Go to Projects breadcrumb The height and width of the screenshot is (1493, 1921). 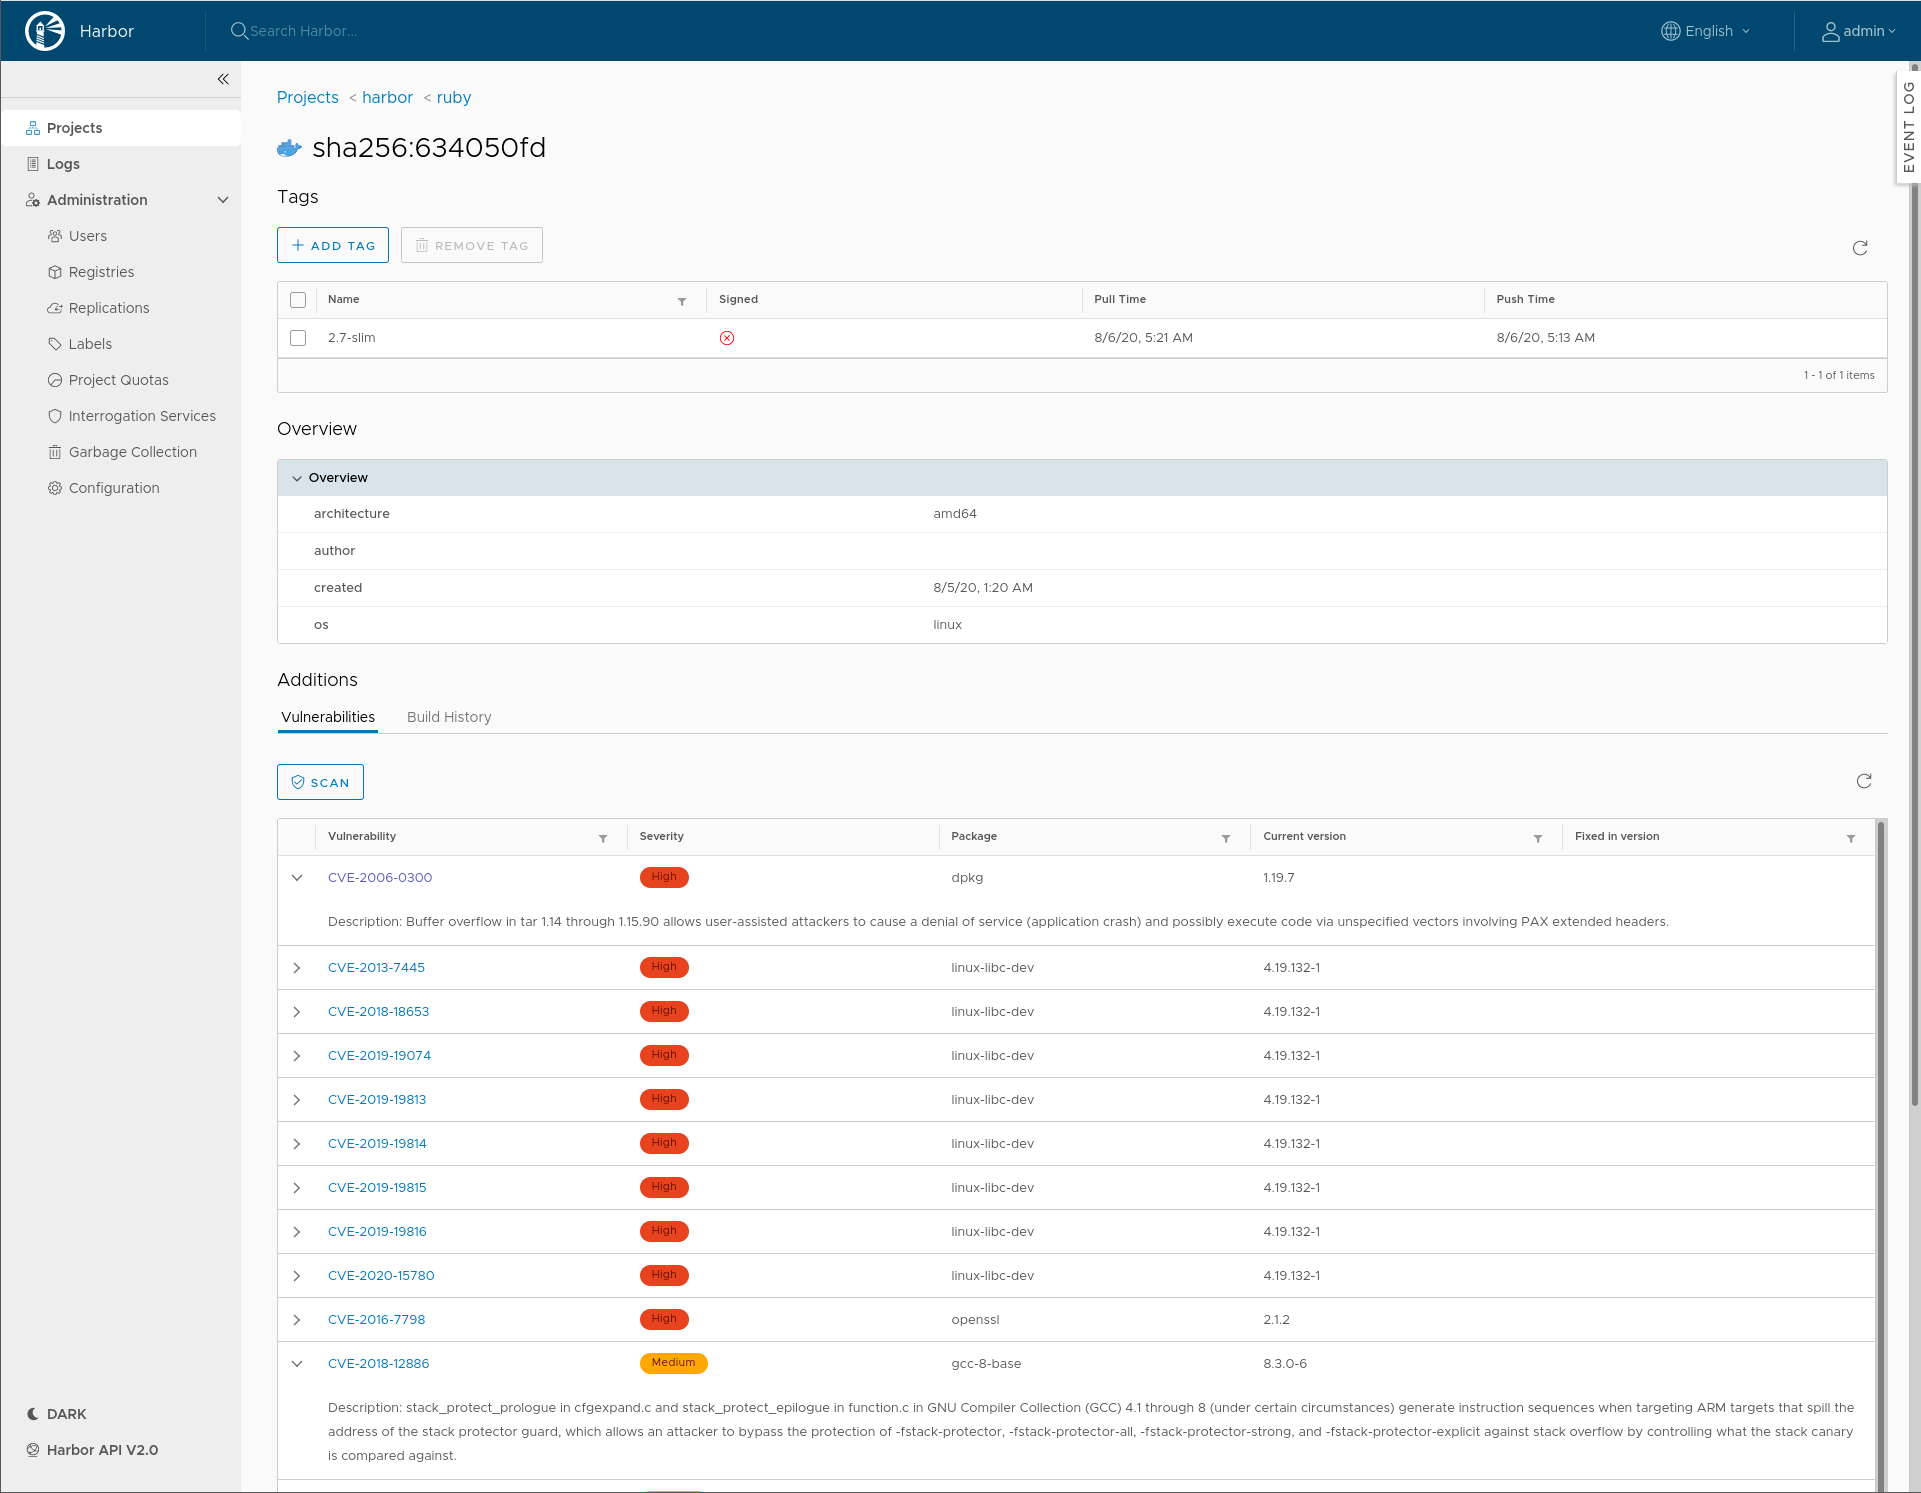click(x=308, y=97)
